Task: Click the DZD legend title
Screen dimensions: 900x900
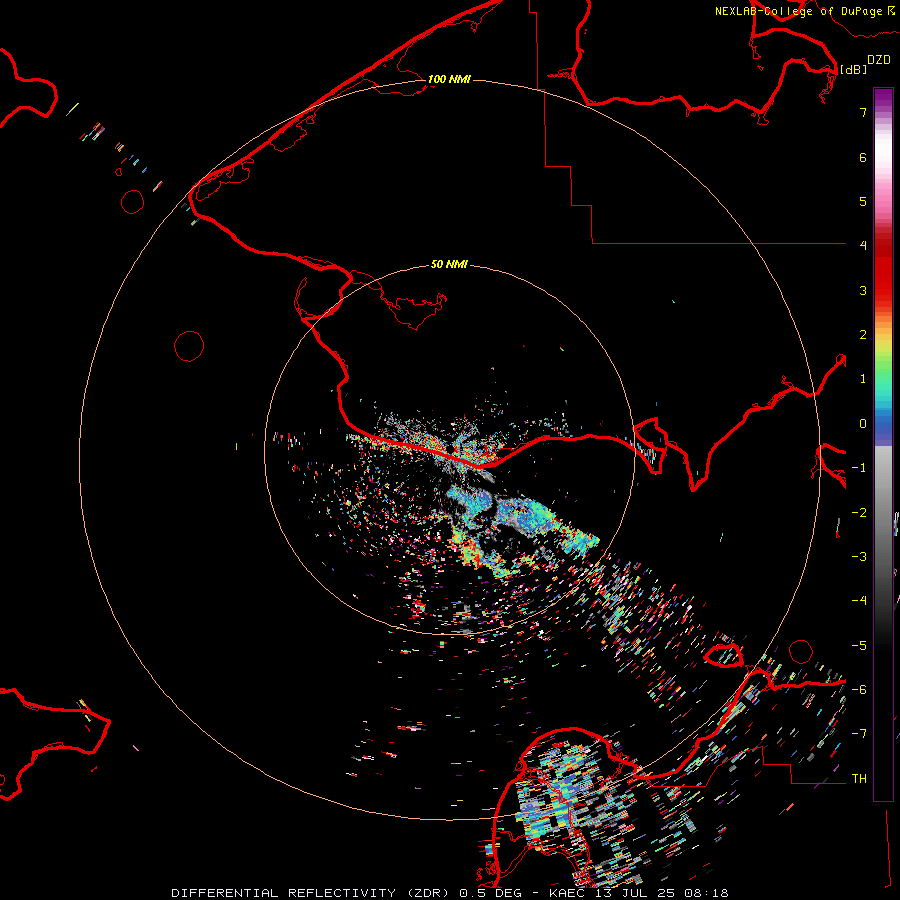Action: click(x=879, y=60)
